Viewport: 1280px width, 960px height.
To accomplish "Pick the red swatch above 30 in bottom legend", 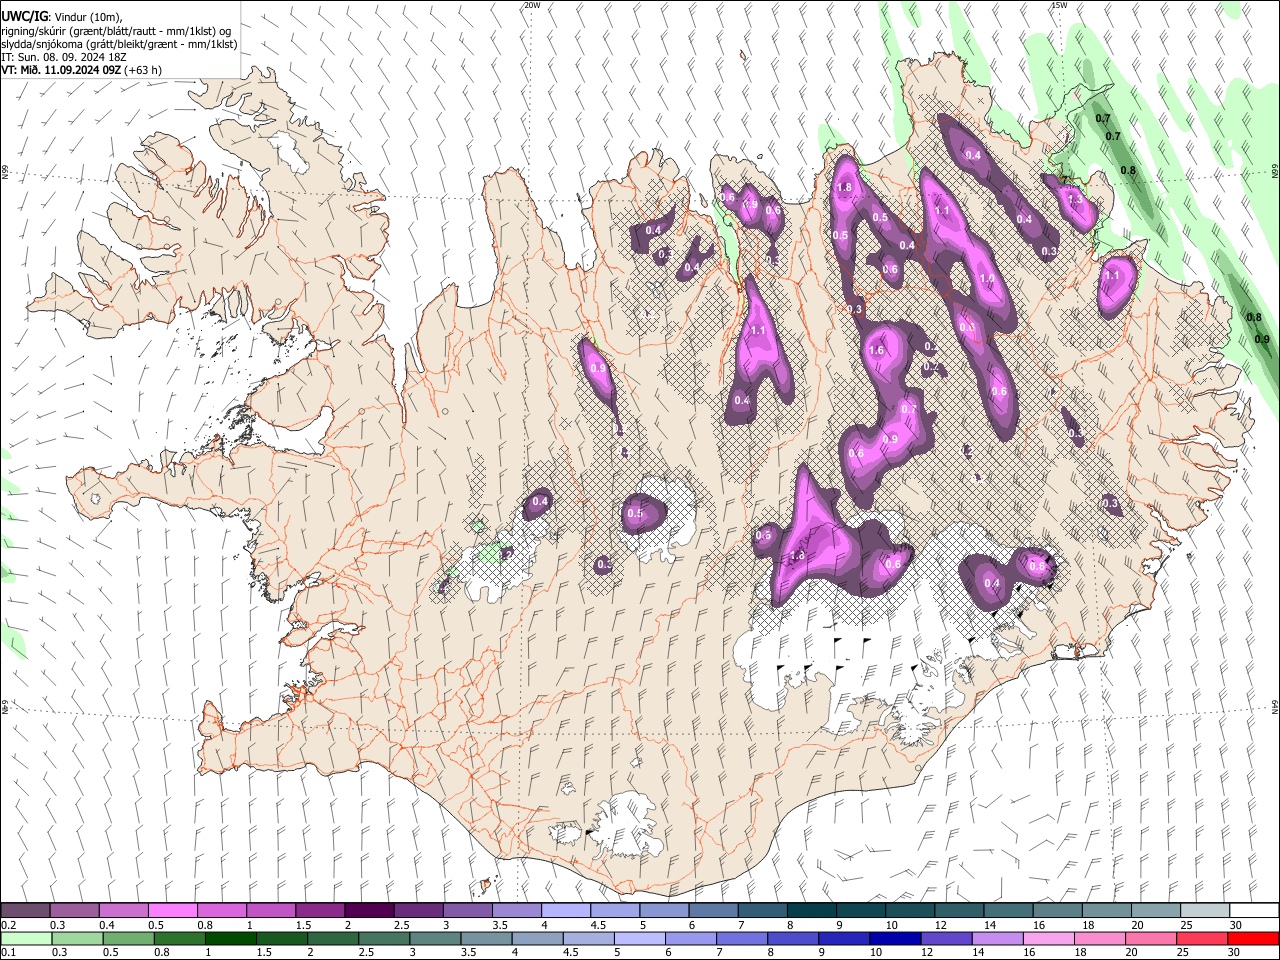I will tap(1254, 938).
